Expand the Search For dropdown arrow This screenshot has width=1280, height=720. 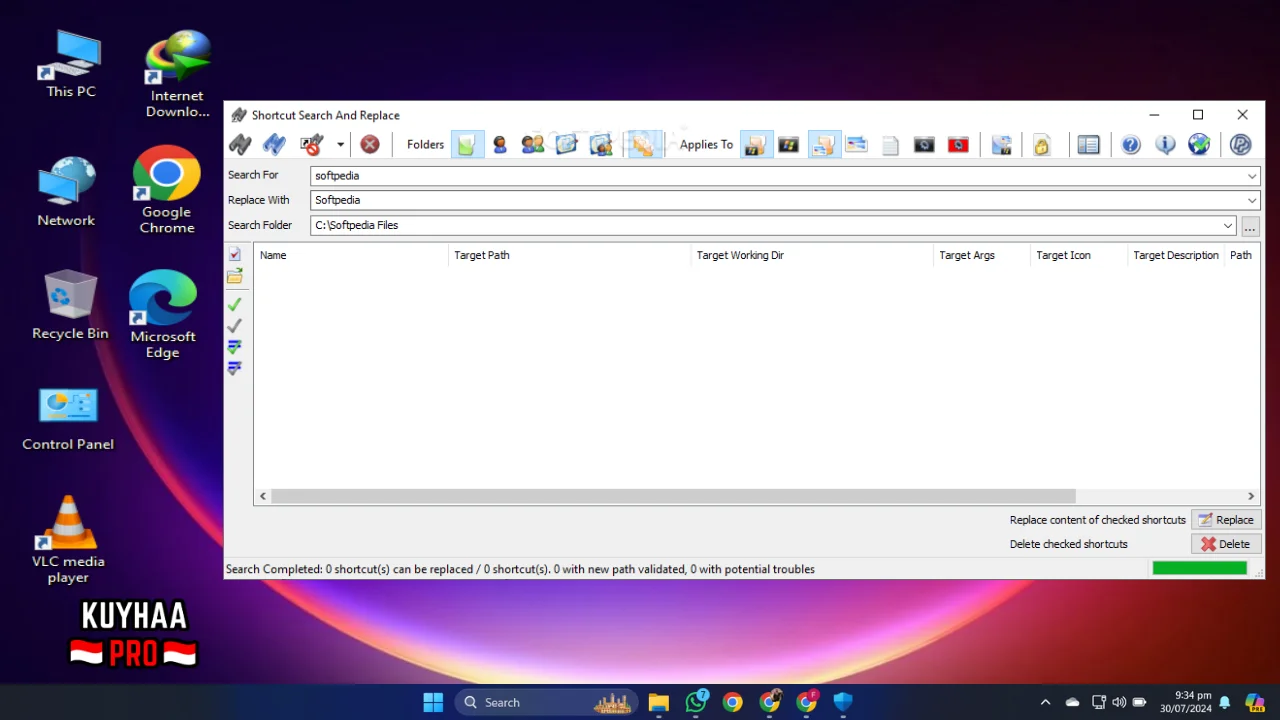point(1252,176)
